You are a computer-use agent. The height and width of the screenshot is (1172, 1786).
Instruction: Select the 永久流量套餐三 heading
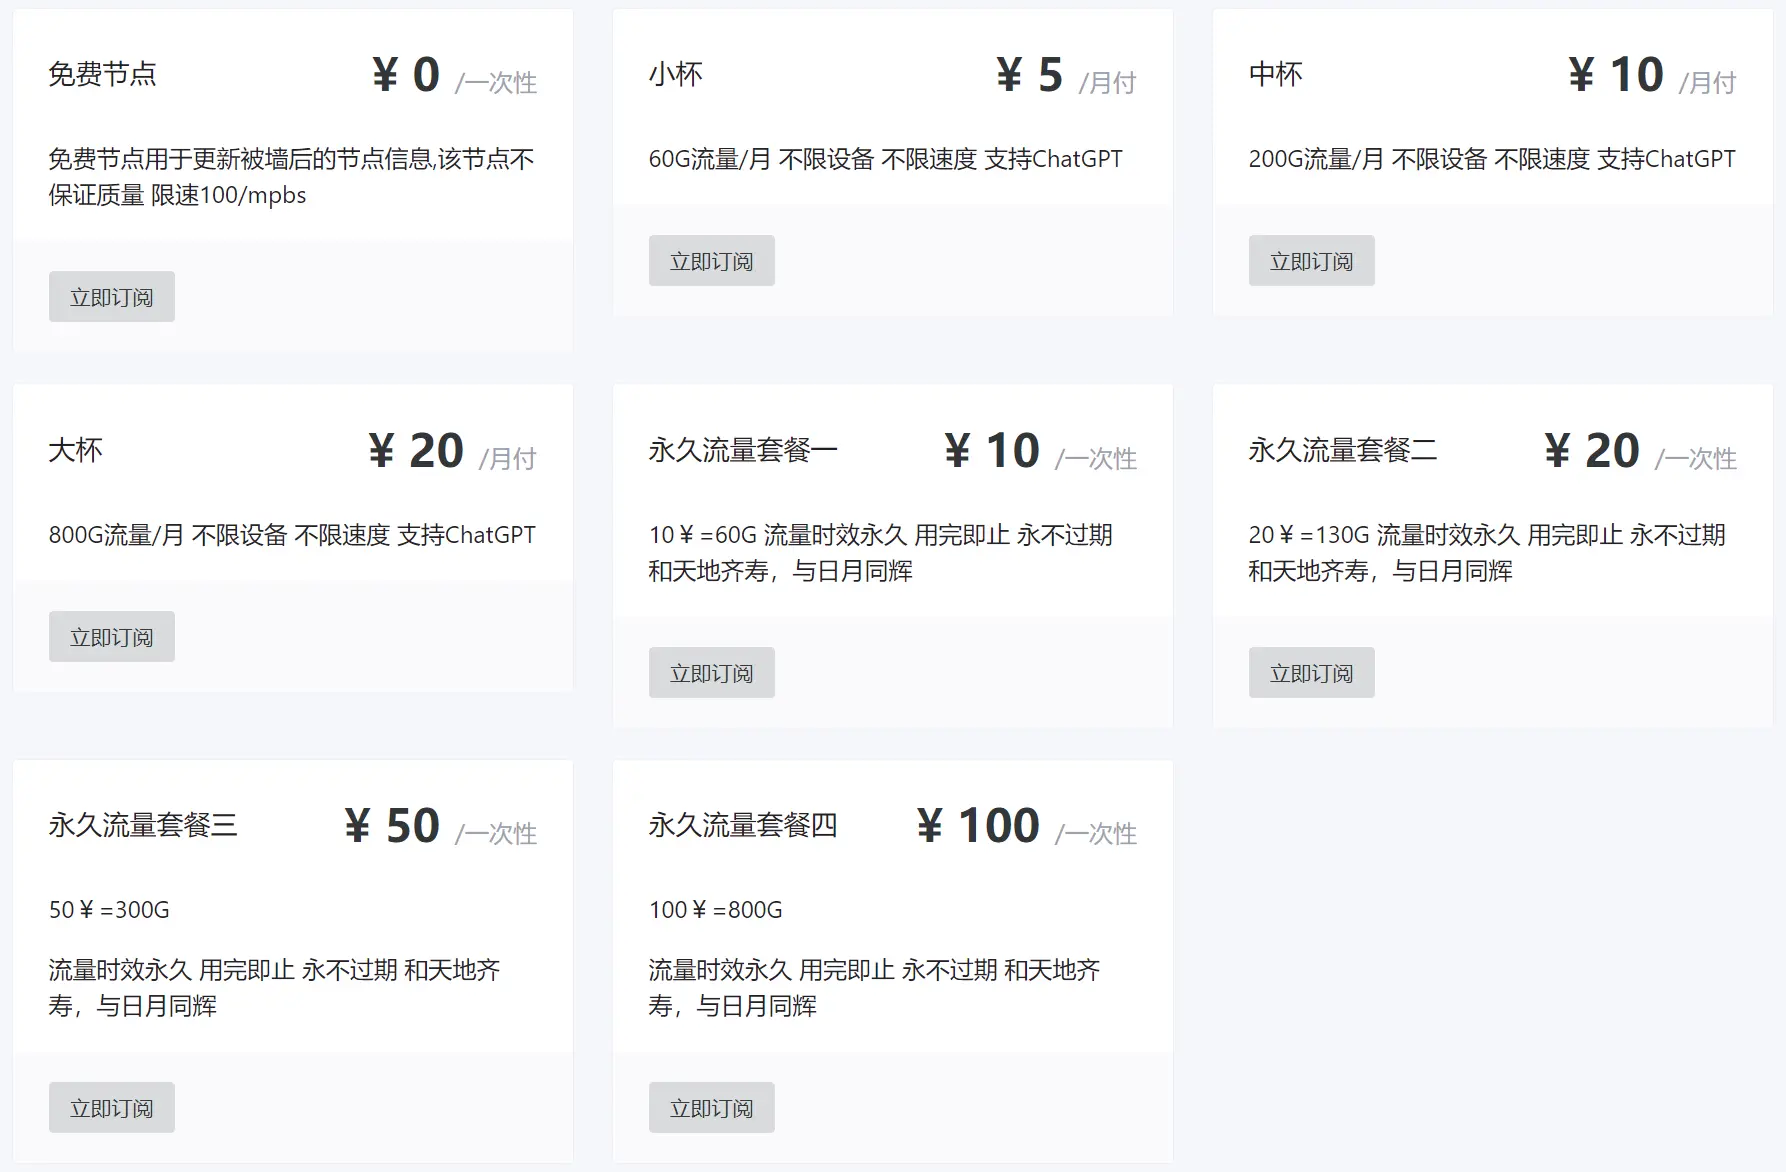pyautogui.click(x=143, y=825)
